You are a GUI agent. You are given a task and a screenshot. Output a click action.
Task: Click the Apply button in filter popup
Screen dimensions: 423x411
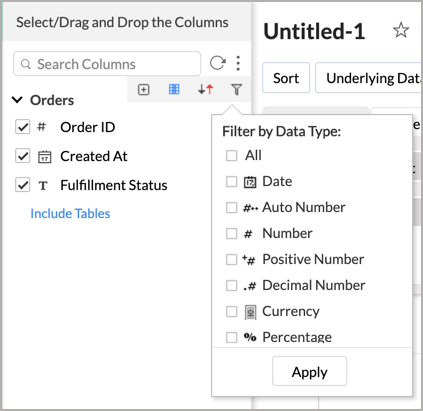point(309,371)
